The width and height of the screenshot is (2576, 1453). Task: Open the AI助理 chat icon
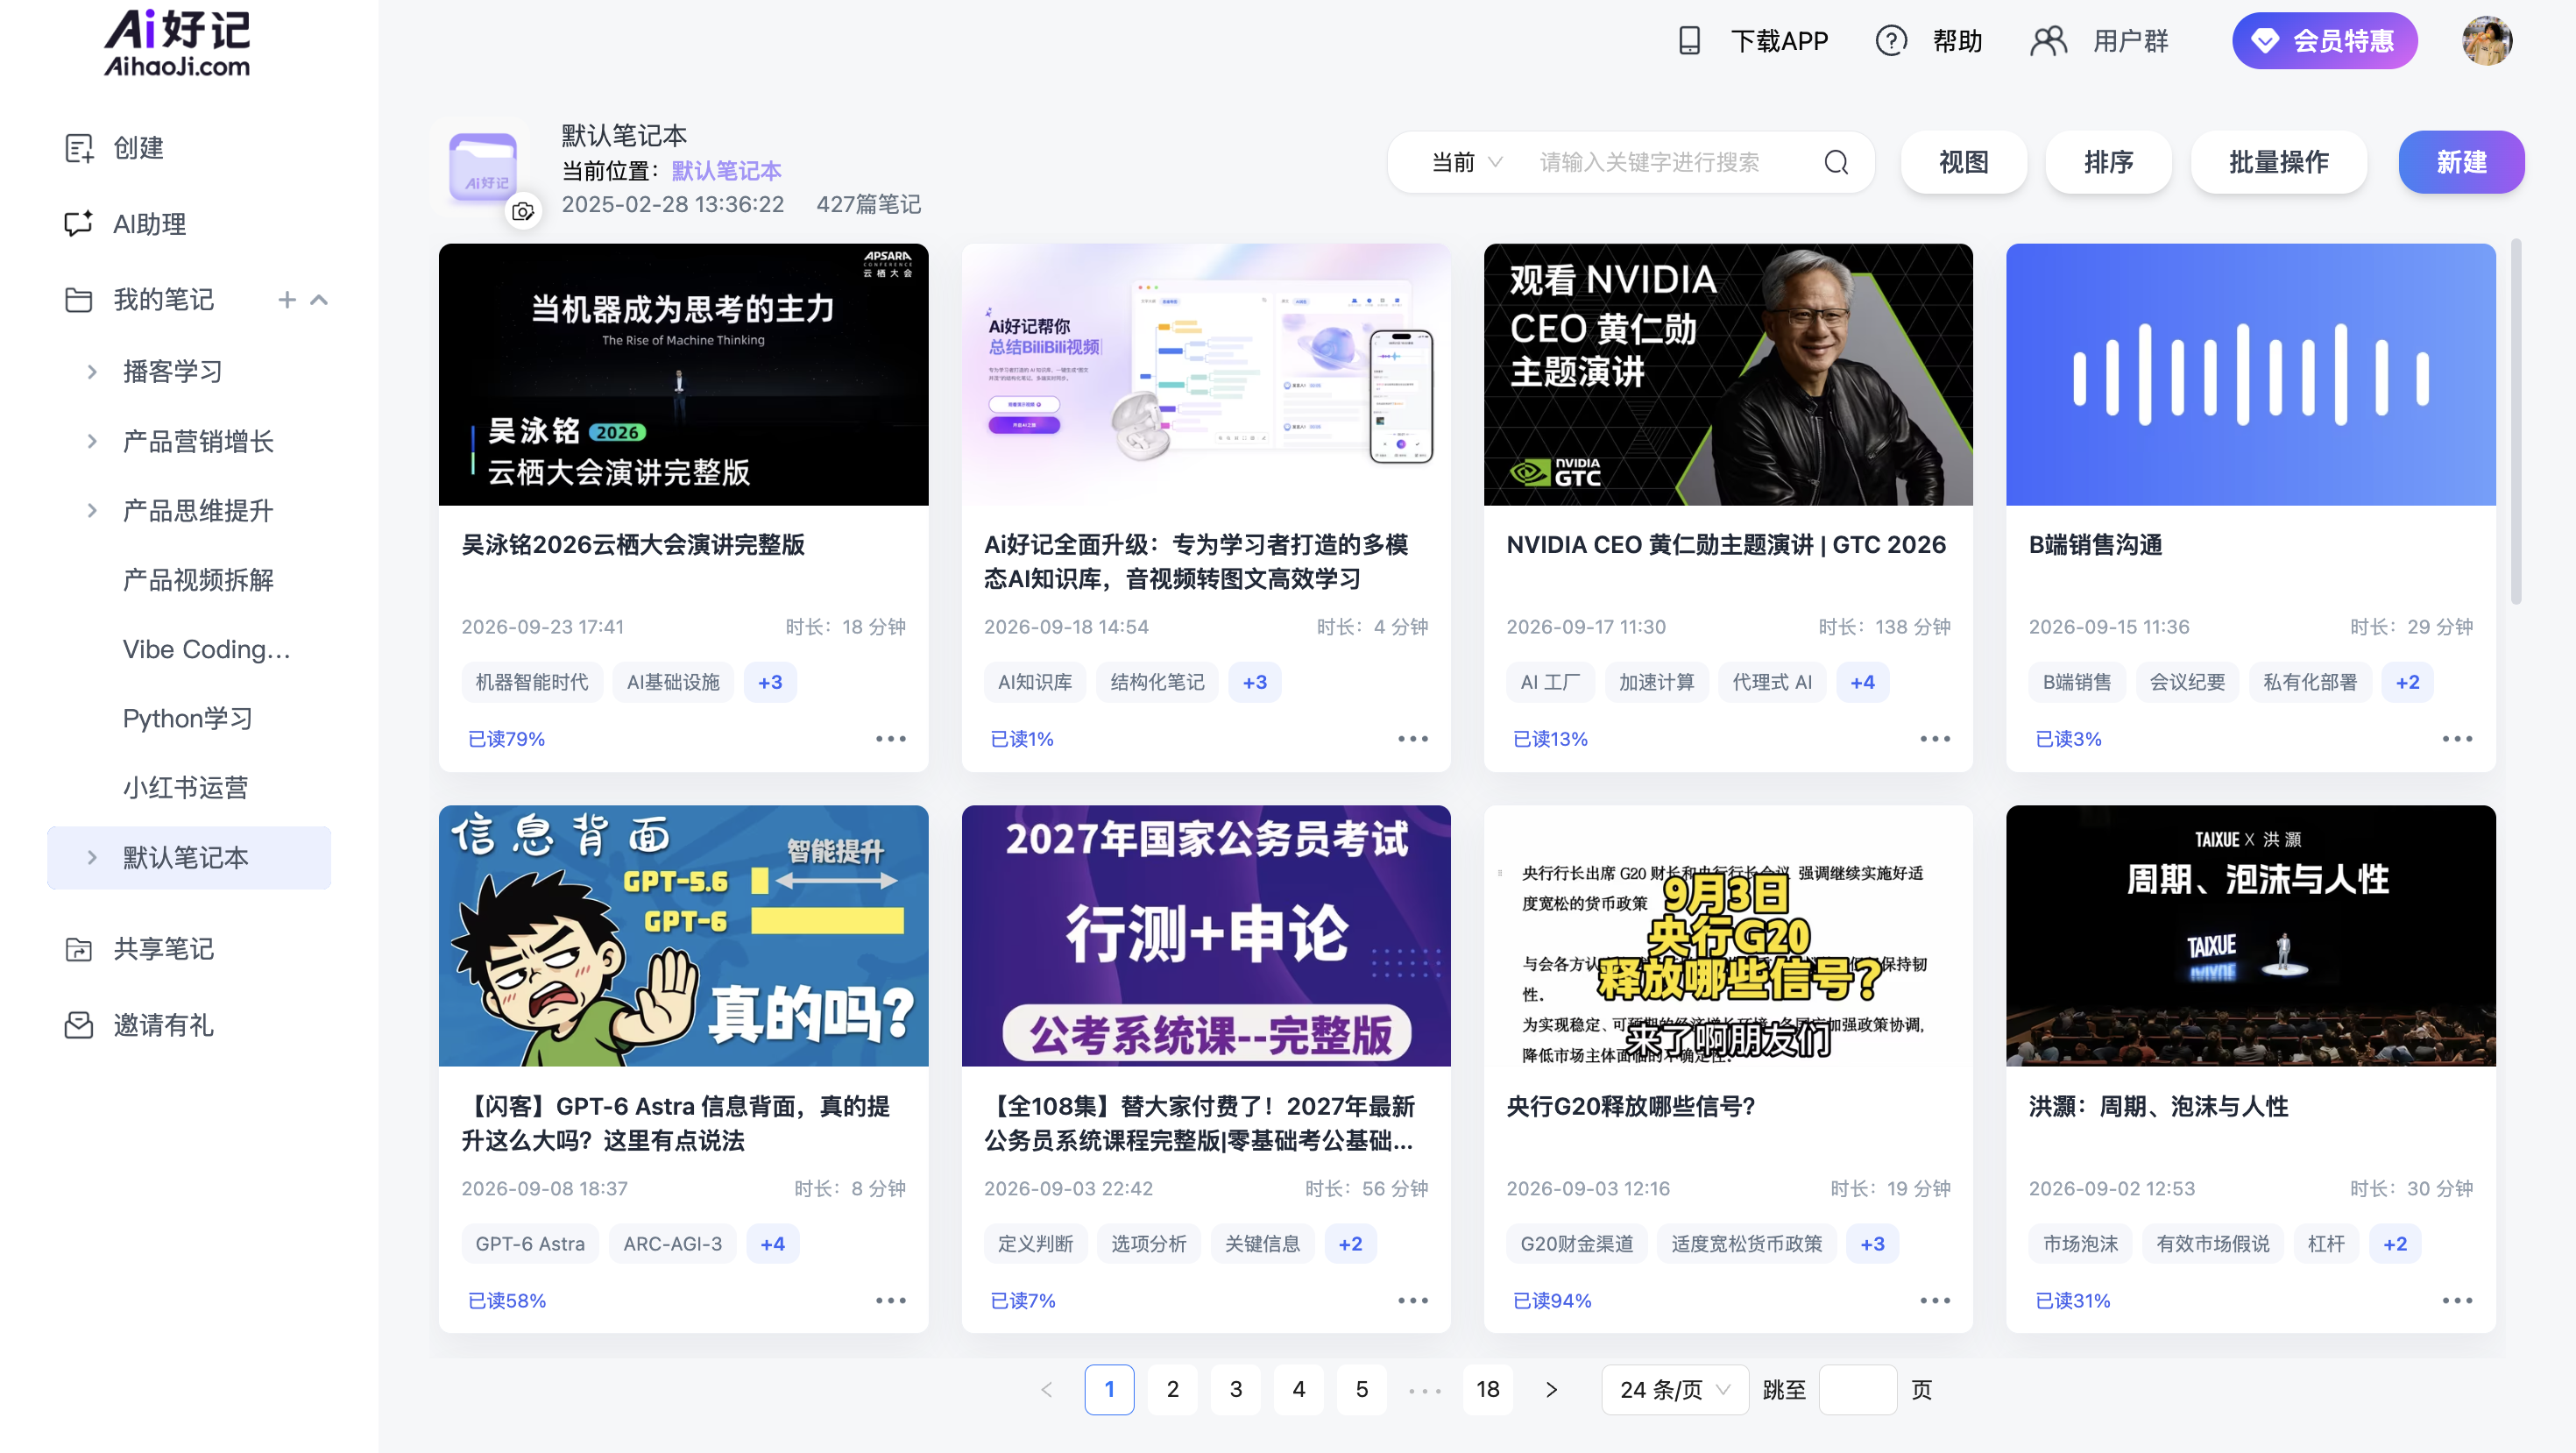click(x=79, y=223)
